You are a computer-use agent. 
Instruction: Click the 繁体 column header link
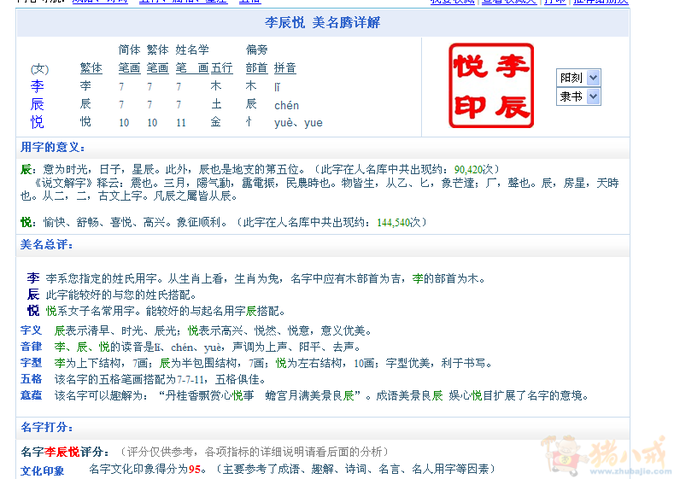91,68
